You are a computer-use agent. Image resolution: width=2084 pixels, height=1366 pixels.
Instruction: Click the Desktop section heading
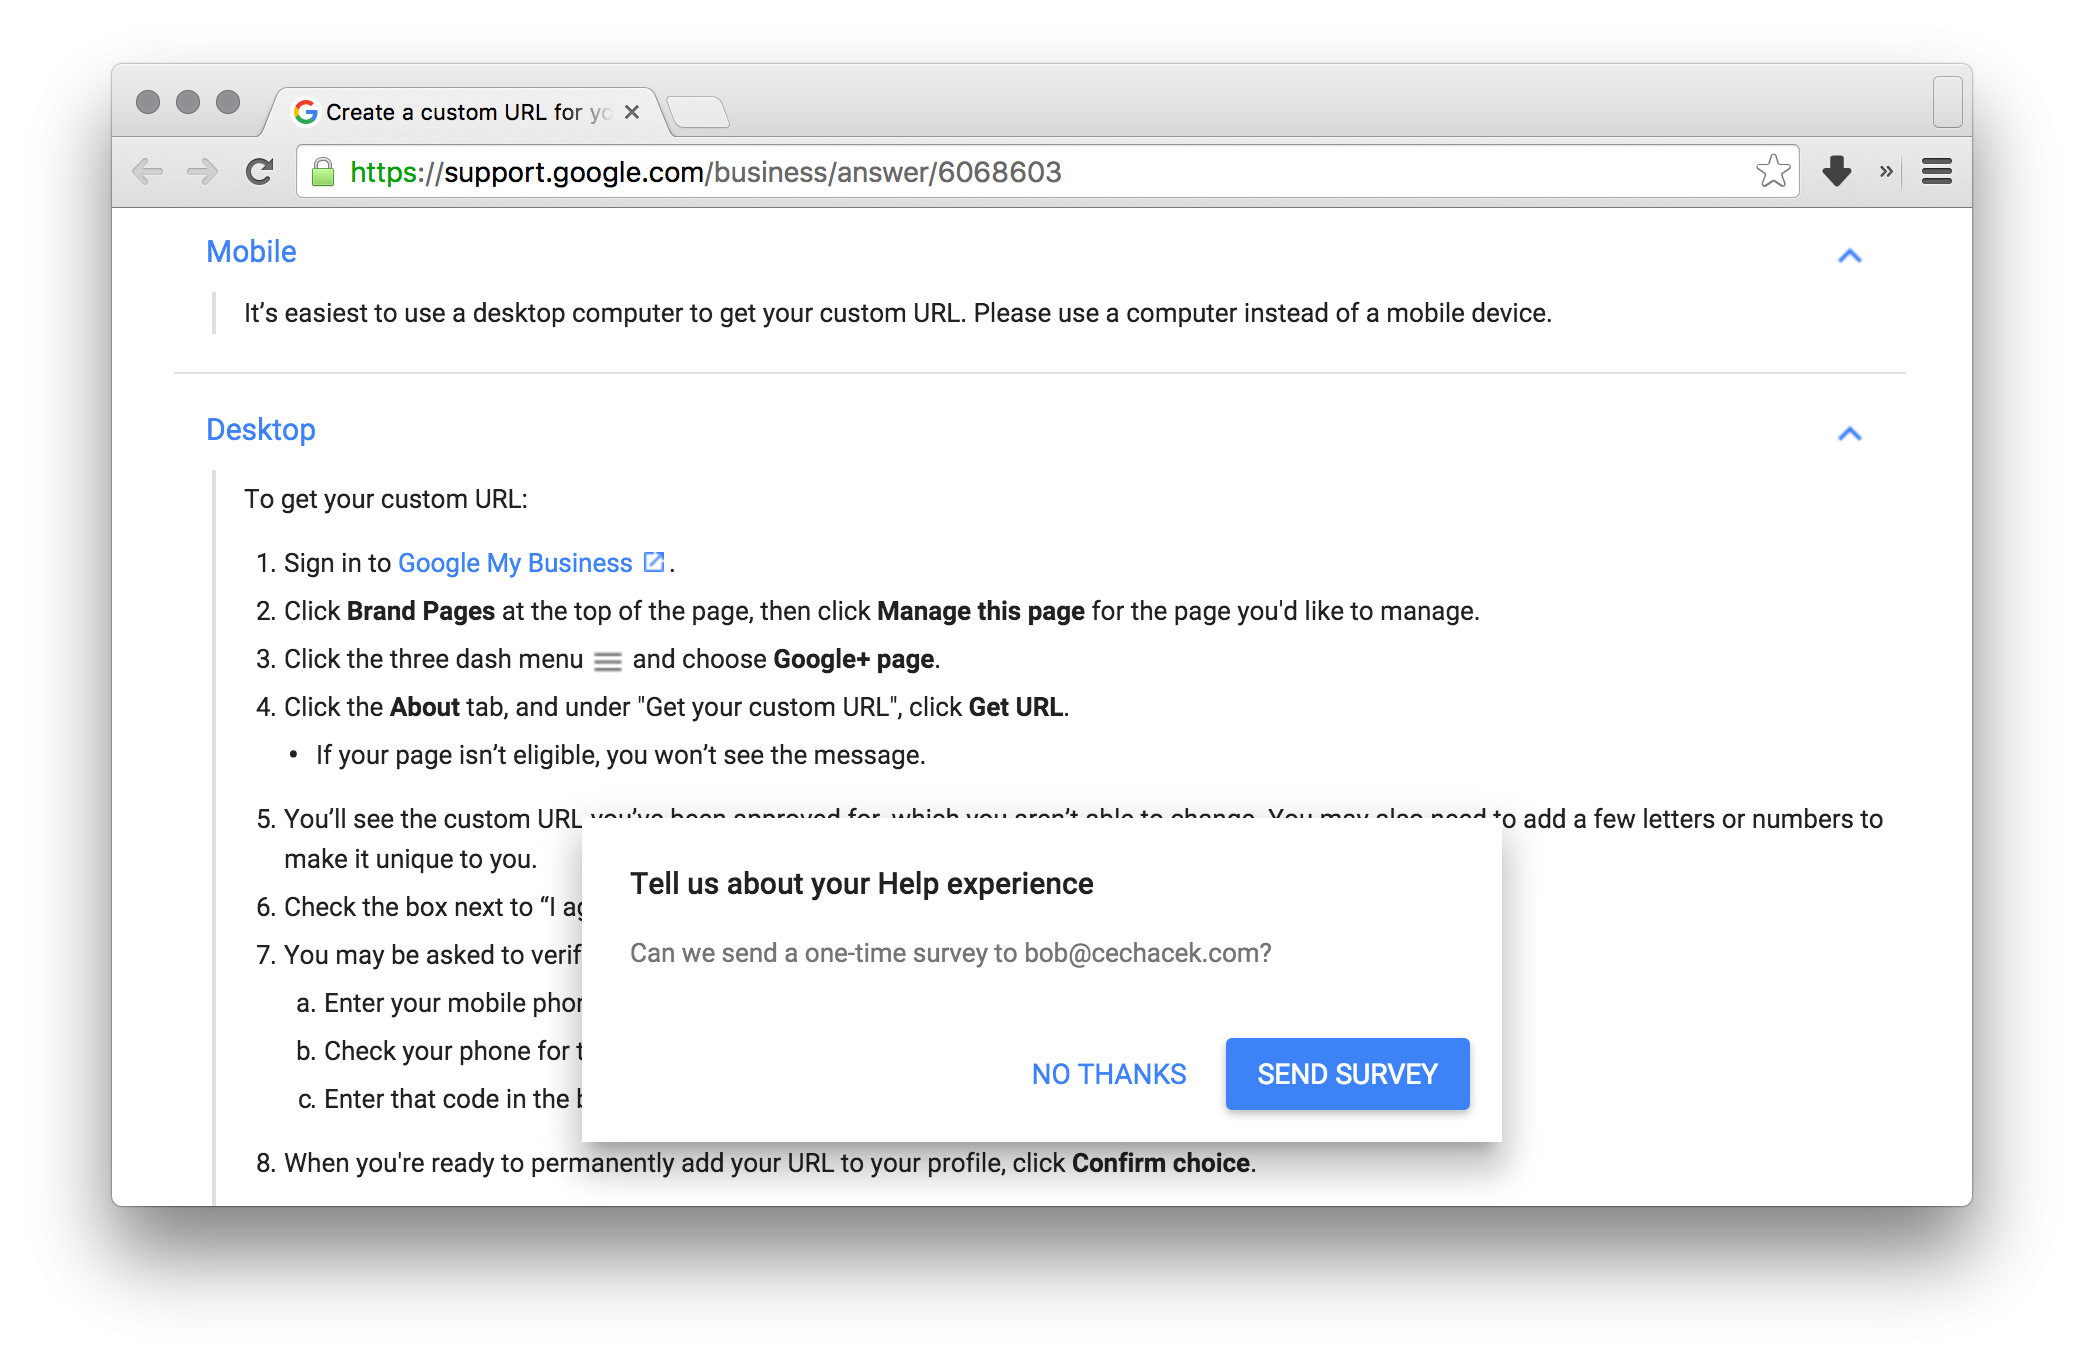(261, 430)
